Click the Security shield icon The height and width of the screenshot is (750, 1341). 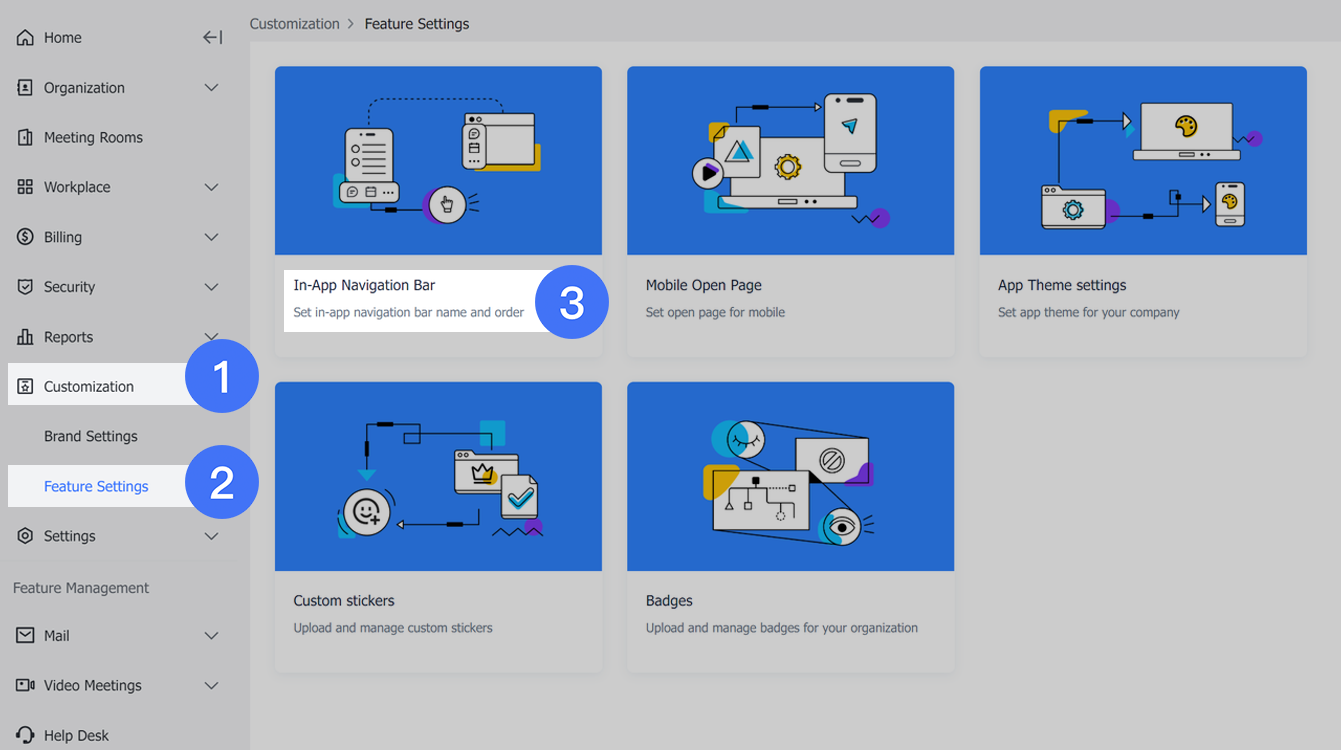(23, 287)
